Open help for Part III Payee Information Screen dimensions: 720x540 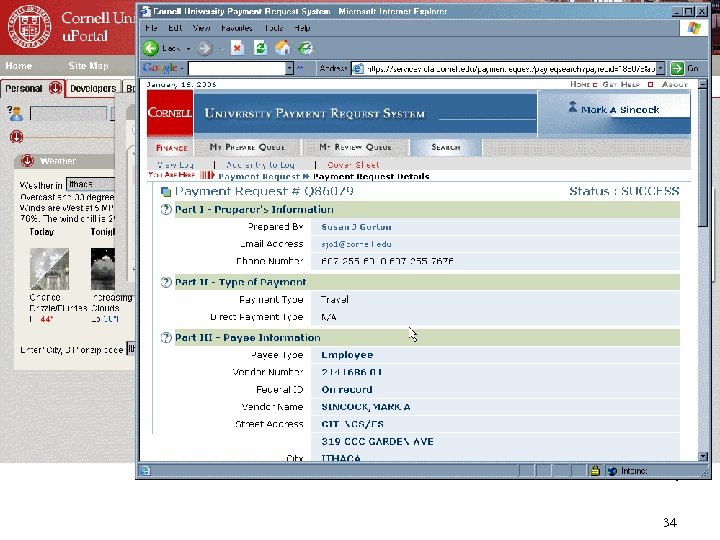click(166, 338)
